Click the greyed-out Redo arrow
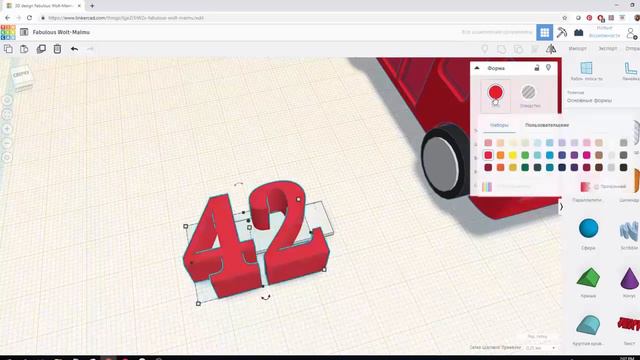Screen dimensions: 640x360 tap(90, 49)
